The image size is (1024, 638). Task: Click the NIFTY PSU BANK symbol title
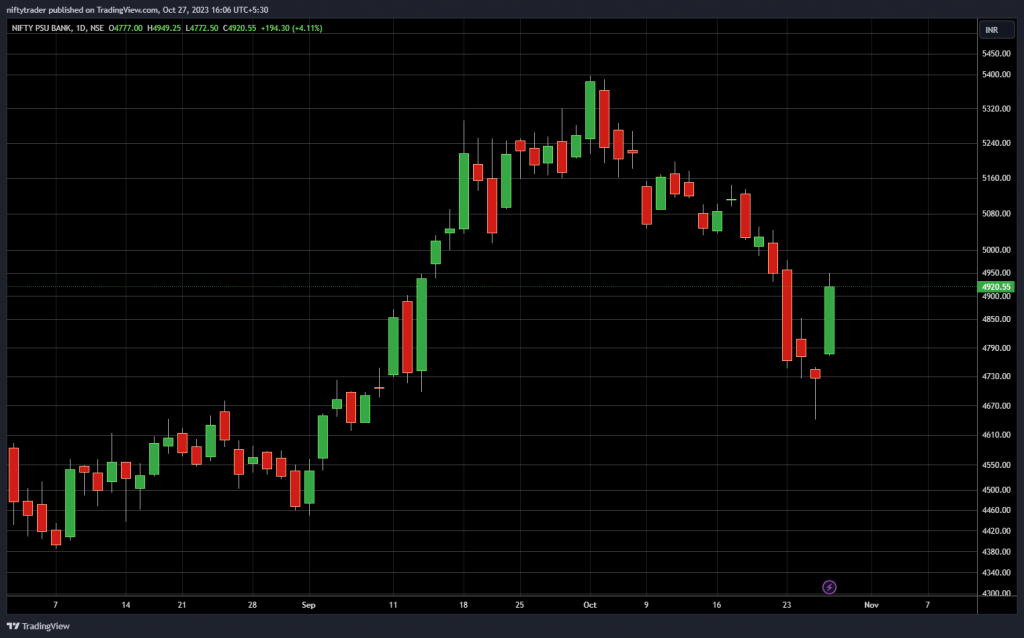[x=42, y=28]
